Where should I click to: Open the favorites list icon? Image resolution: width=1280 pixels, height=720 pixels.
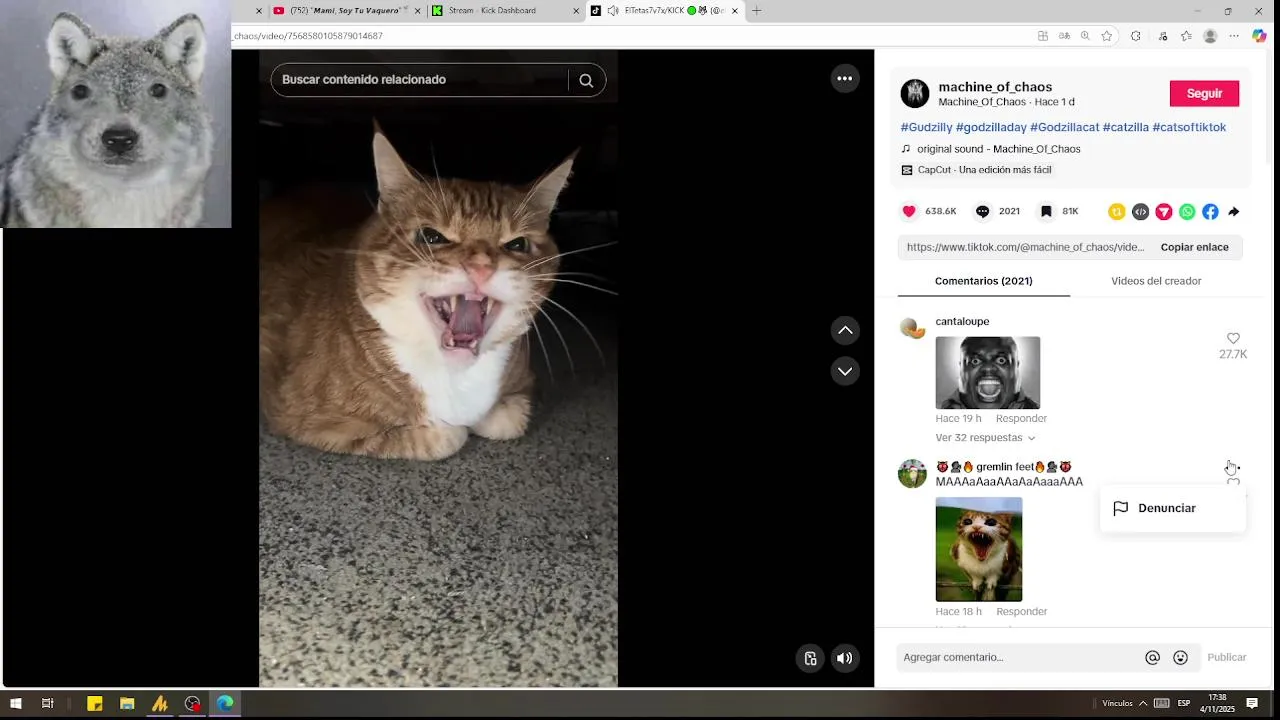[1186, 36]
